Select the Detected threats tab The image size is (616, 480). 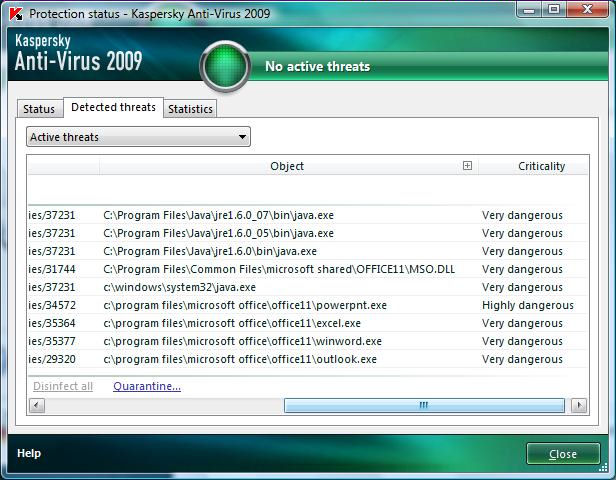pyautogui.click(x=114, y=107)
